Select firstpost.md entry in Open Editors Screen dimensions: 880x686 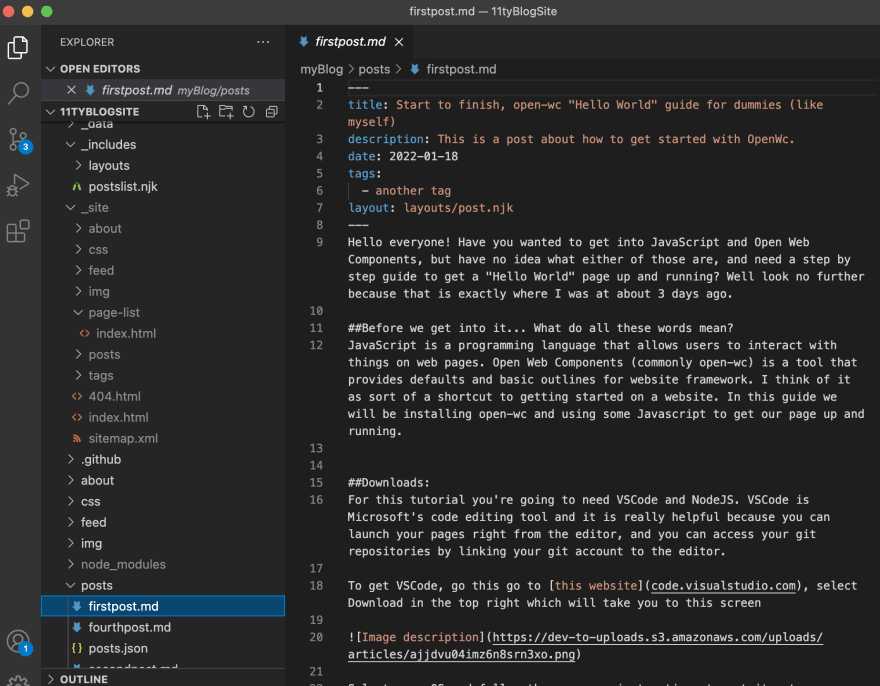[x=163, y=90]
